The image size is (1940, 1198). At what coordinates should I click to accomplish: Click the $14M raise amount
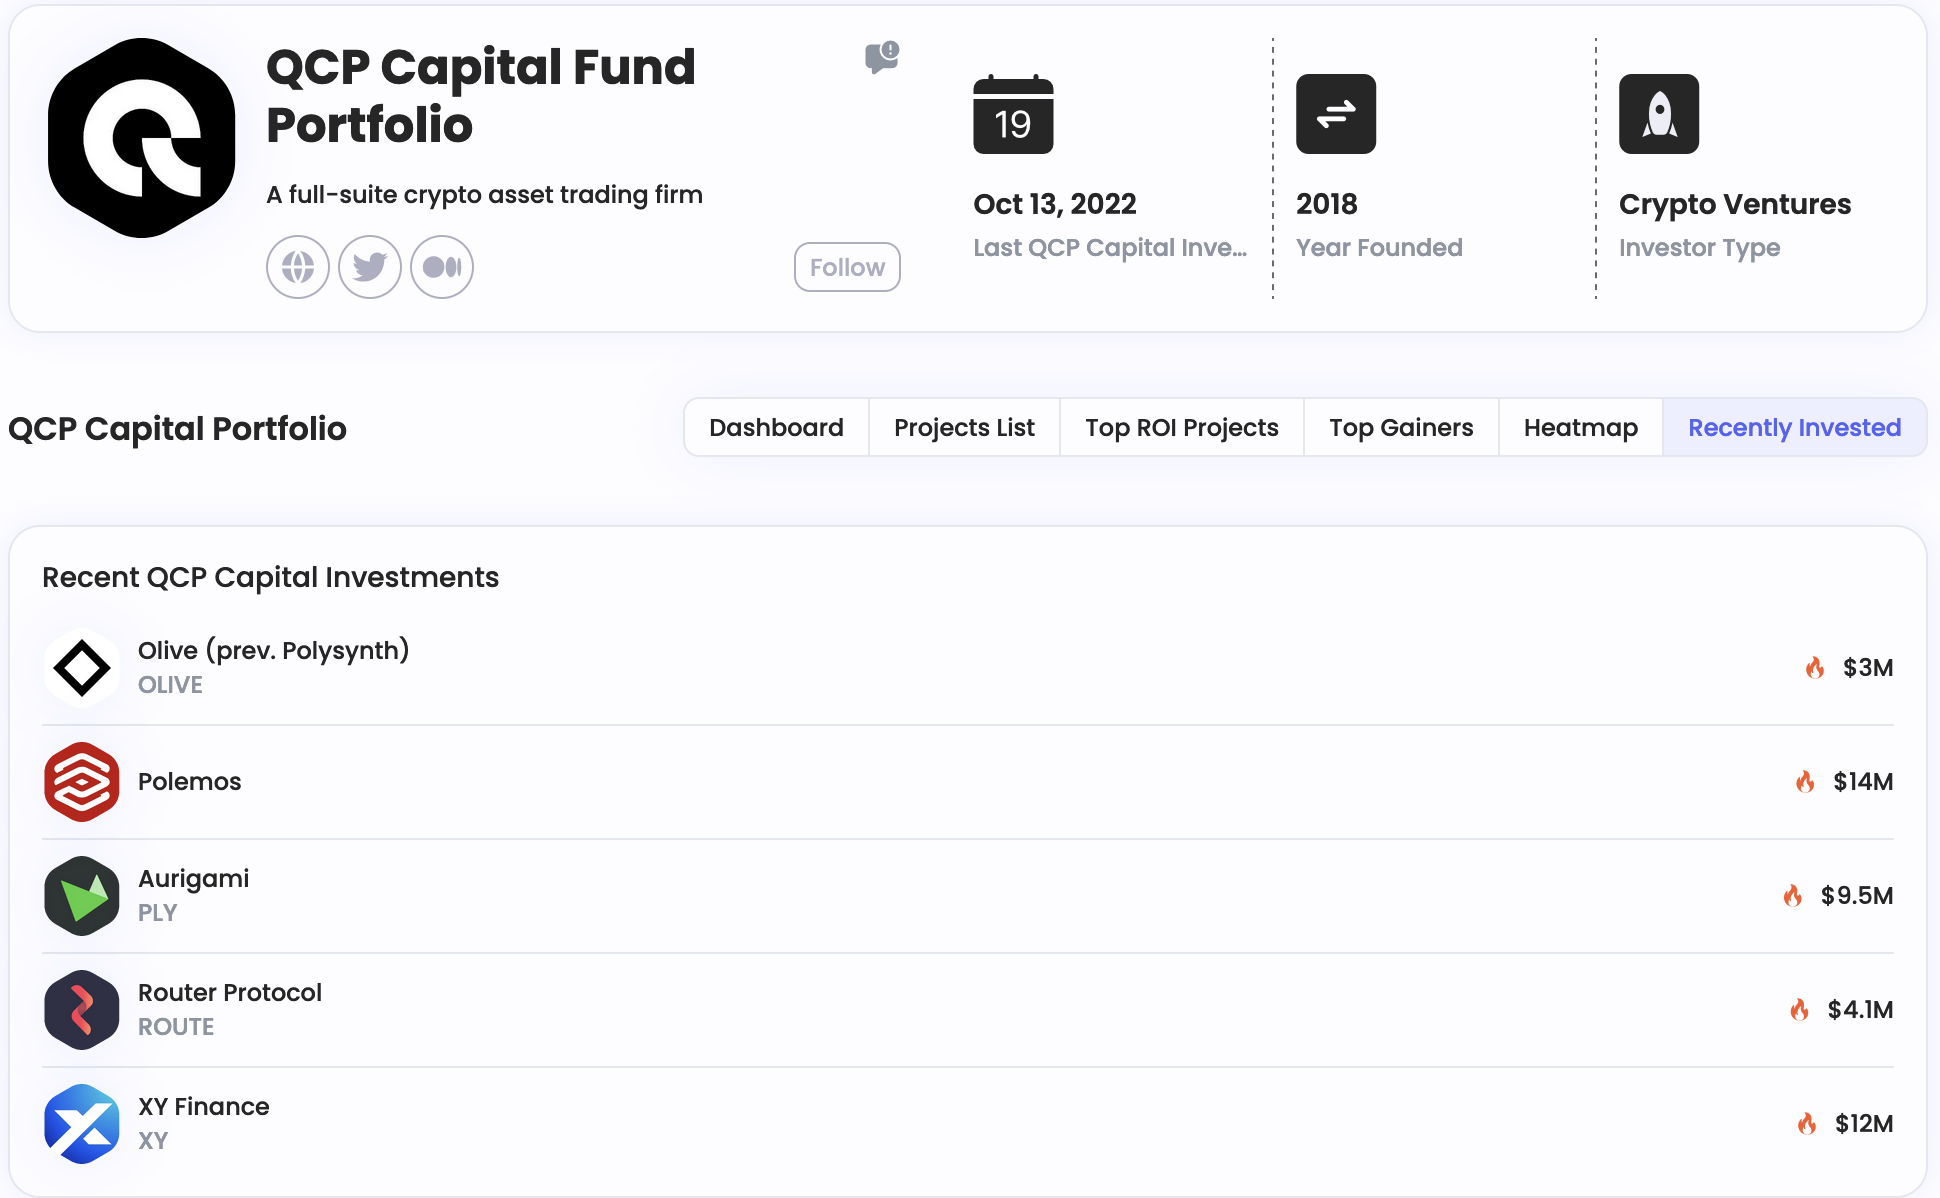[x=1863, y=782]
